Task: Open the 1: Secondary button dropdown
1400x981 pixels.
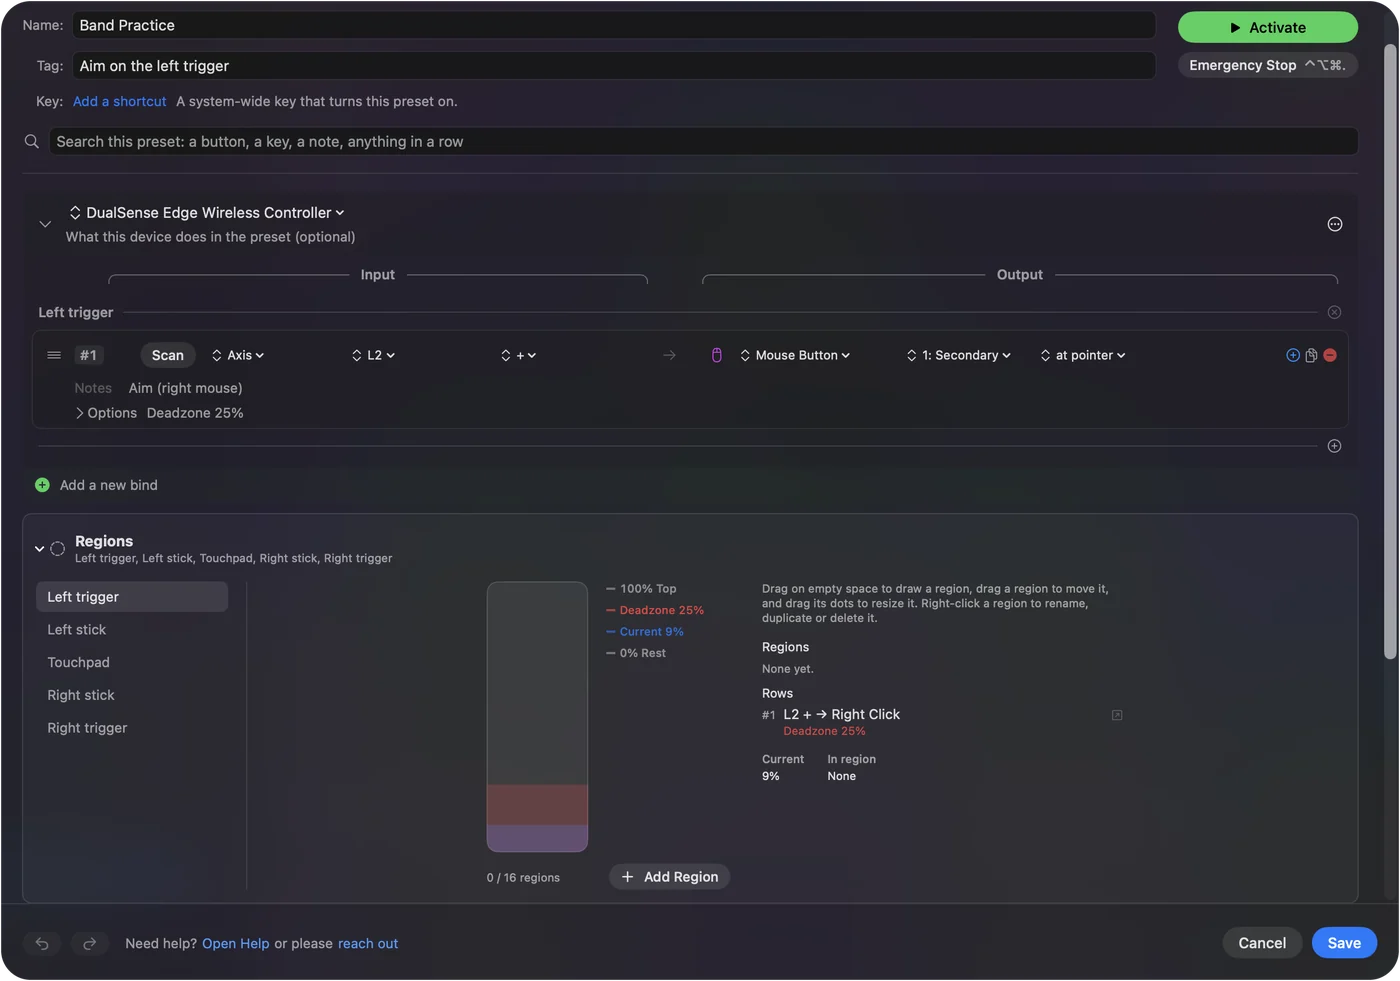Action: (959, 355)
